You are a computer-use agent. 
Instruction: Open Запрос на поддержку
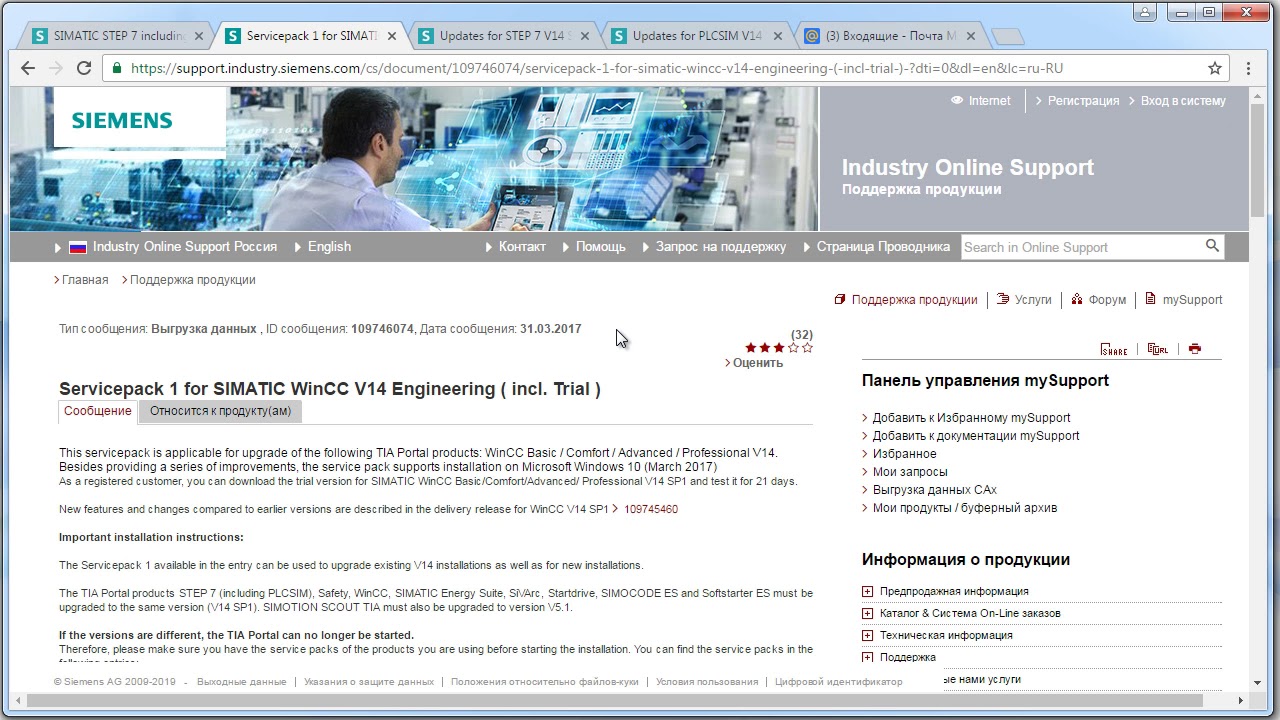[x=721, y=247]
